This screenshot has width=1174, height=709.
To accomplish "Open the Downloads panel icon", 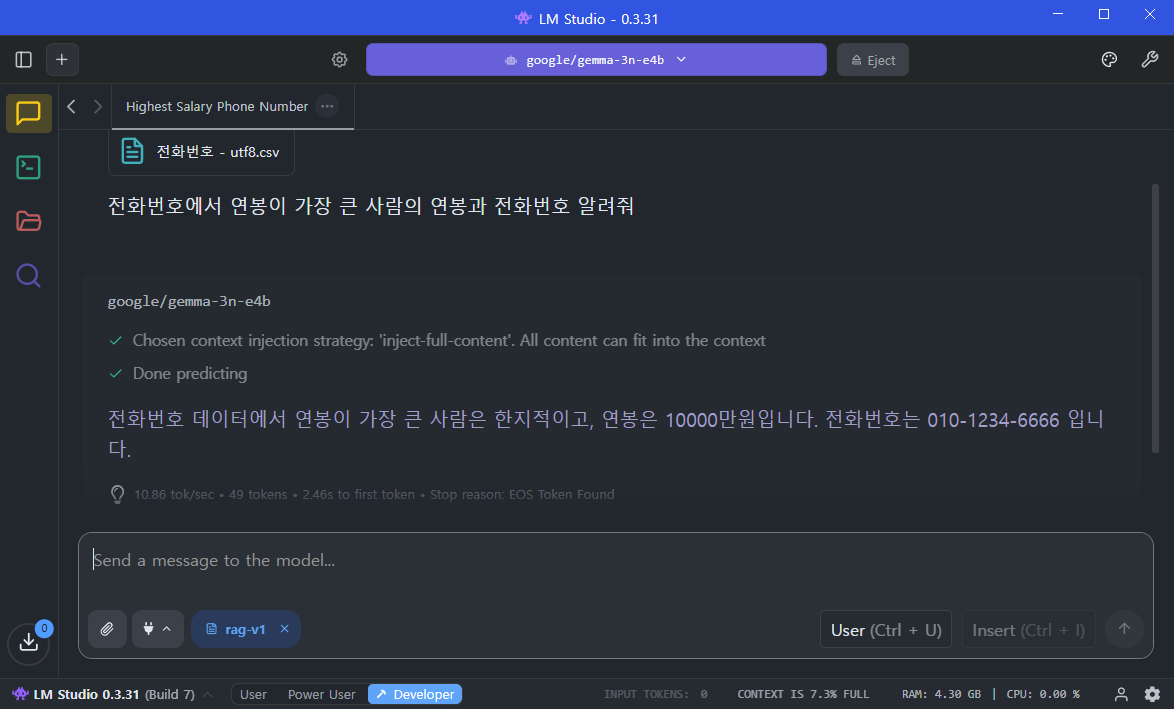I will click(29, 642).
